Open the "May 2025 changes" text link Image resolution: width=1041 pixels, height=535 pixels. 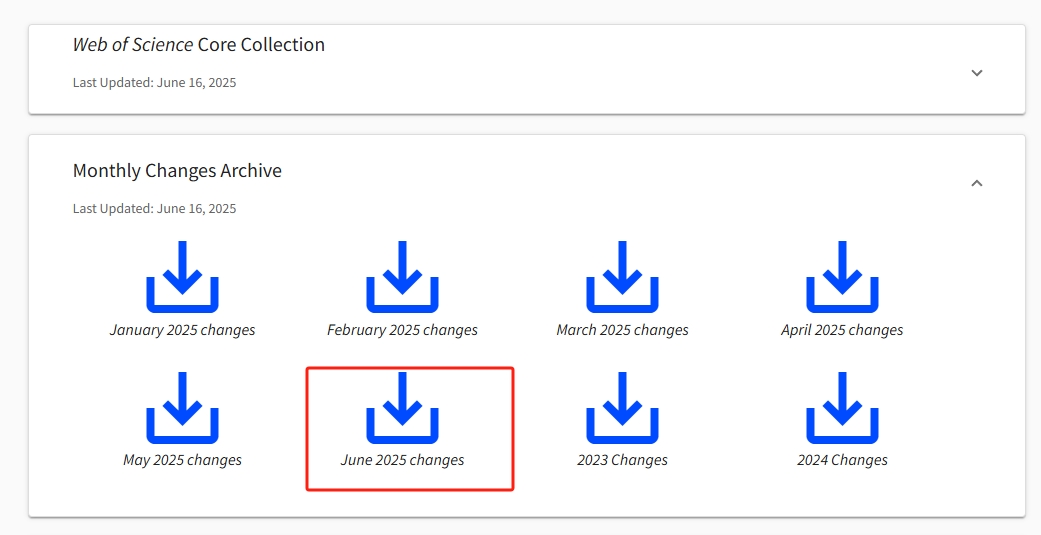[182, 460]
